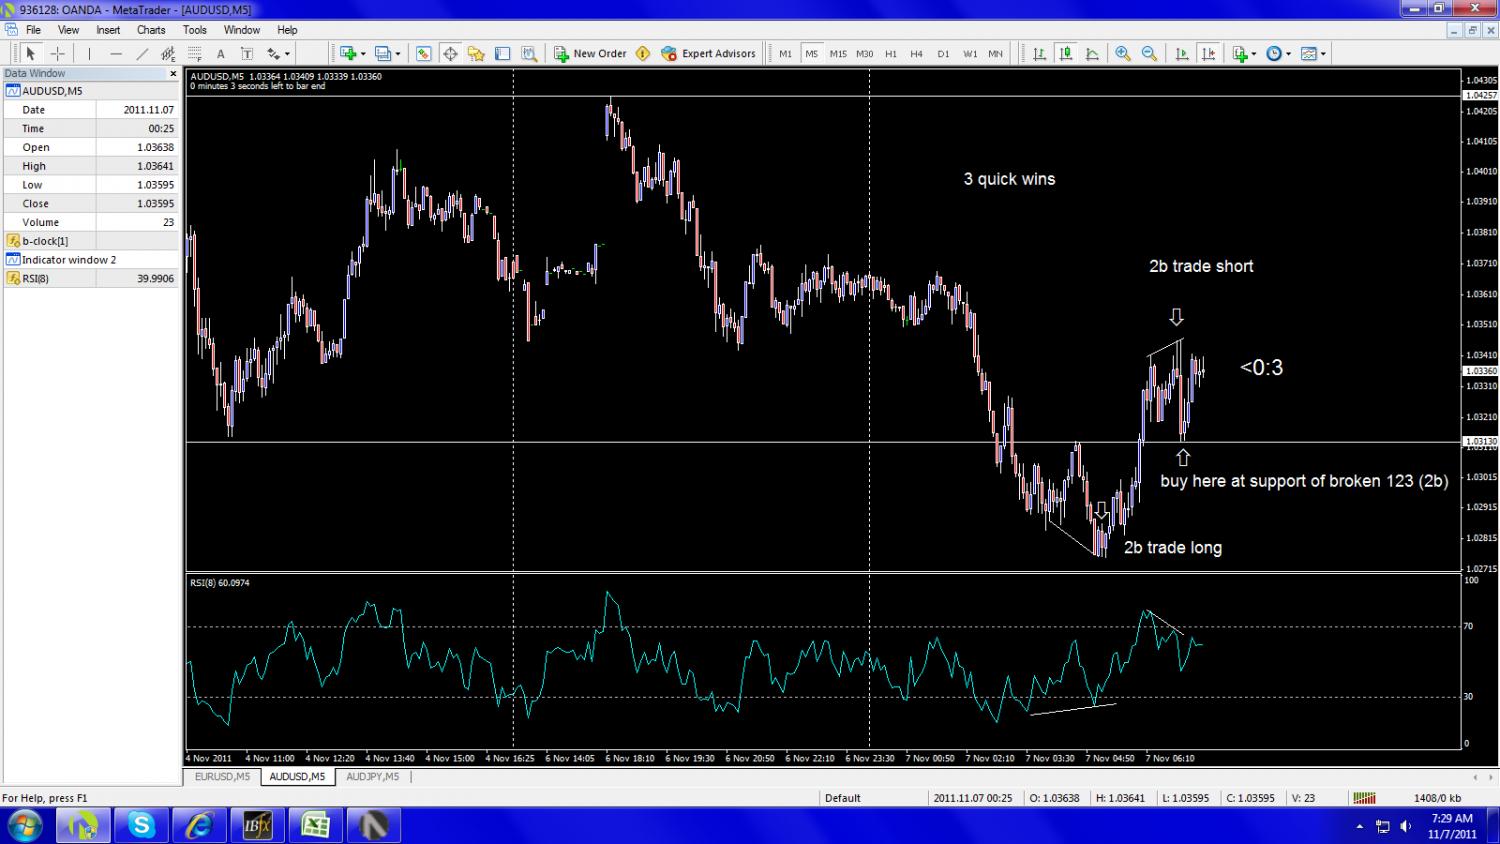The width and height of the screenshot is (1500, 844).
Task: Click the New Order button
Action: (590, 53)
